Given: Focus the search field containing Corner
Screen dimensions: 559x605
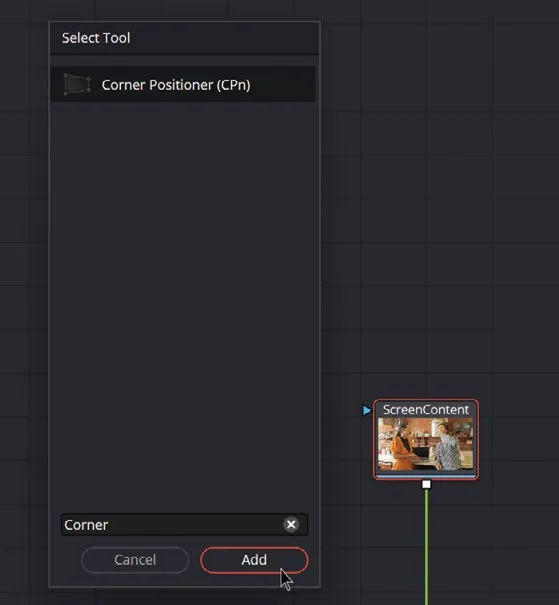Looking at the screenshot, I should coord(184,524).
